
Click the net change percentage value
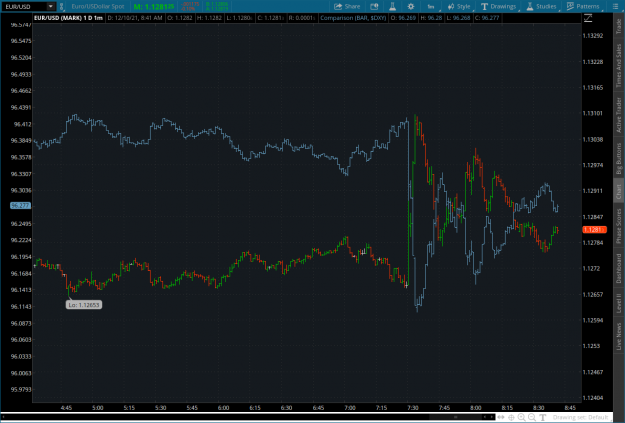188,9
